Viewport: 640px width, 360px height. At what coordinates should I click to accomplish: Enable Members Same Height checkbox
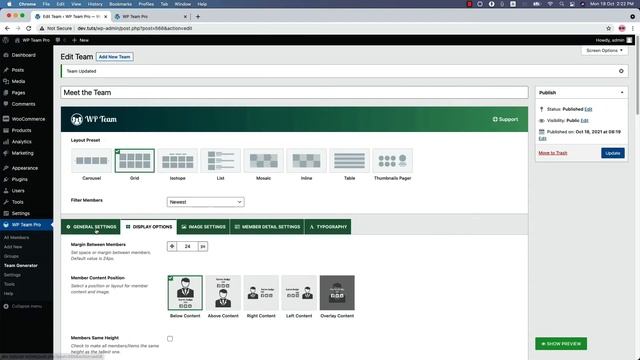(x=170, y=339)
